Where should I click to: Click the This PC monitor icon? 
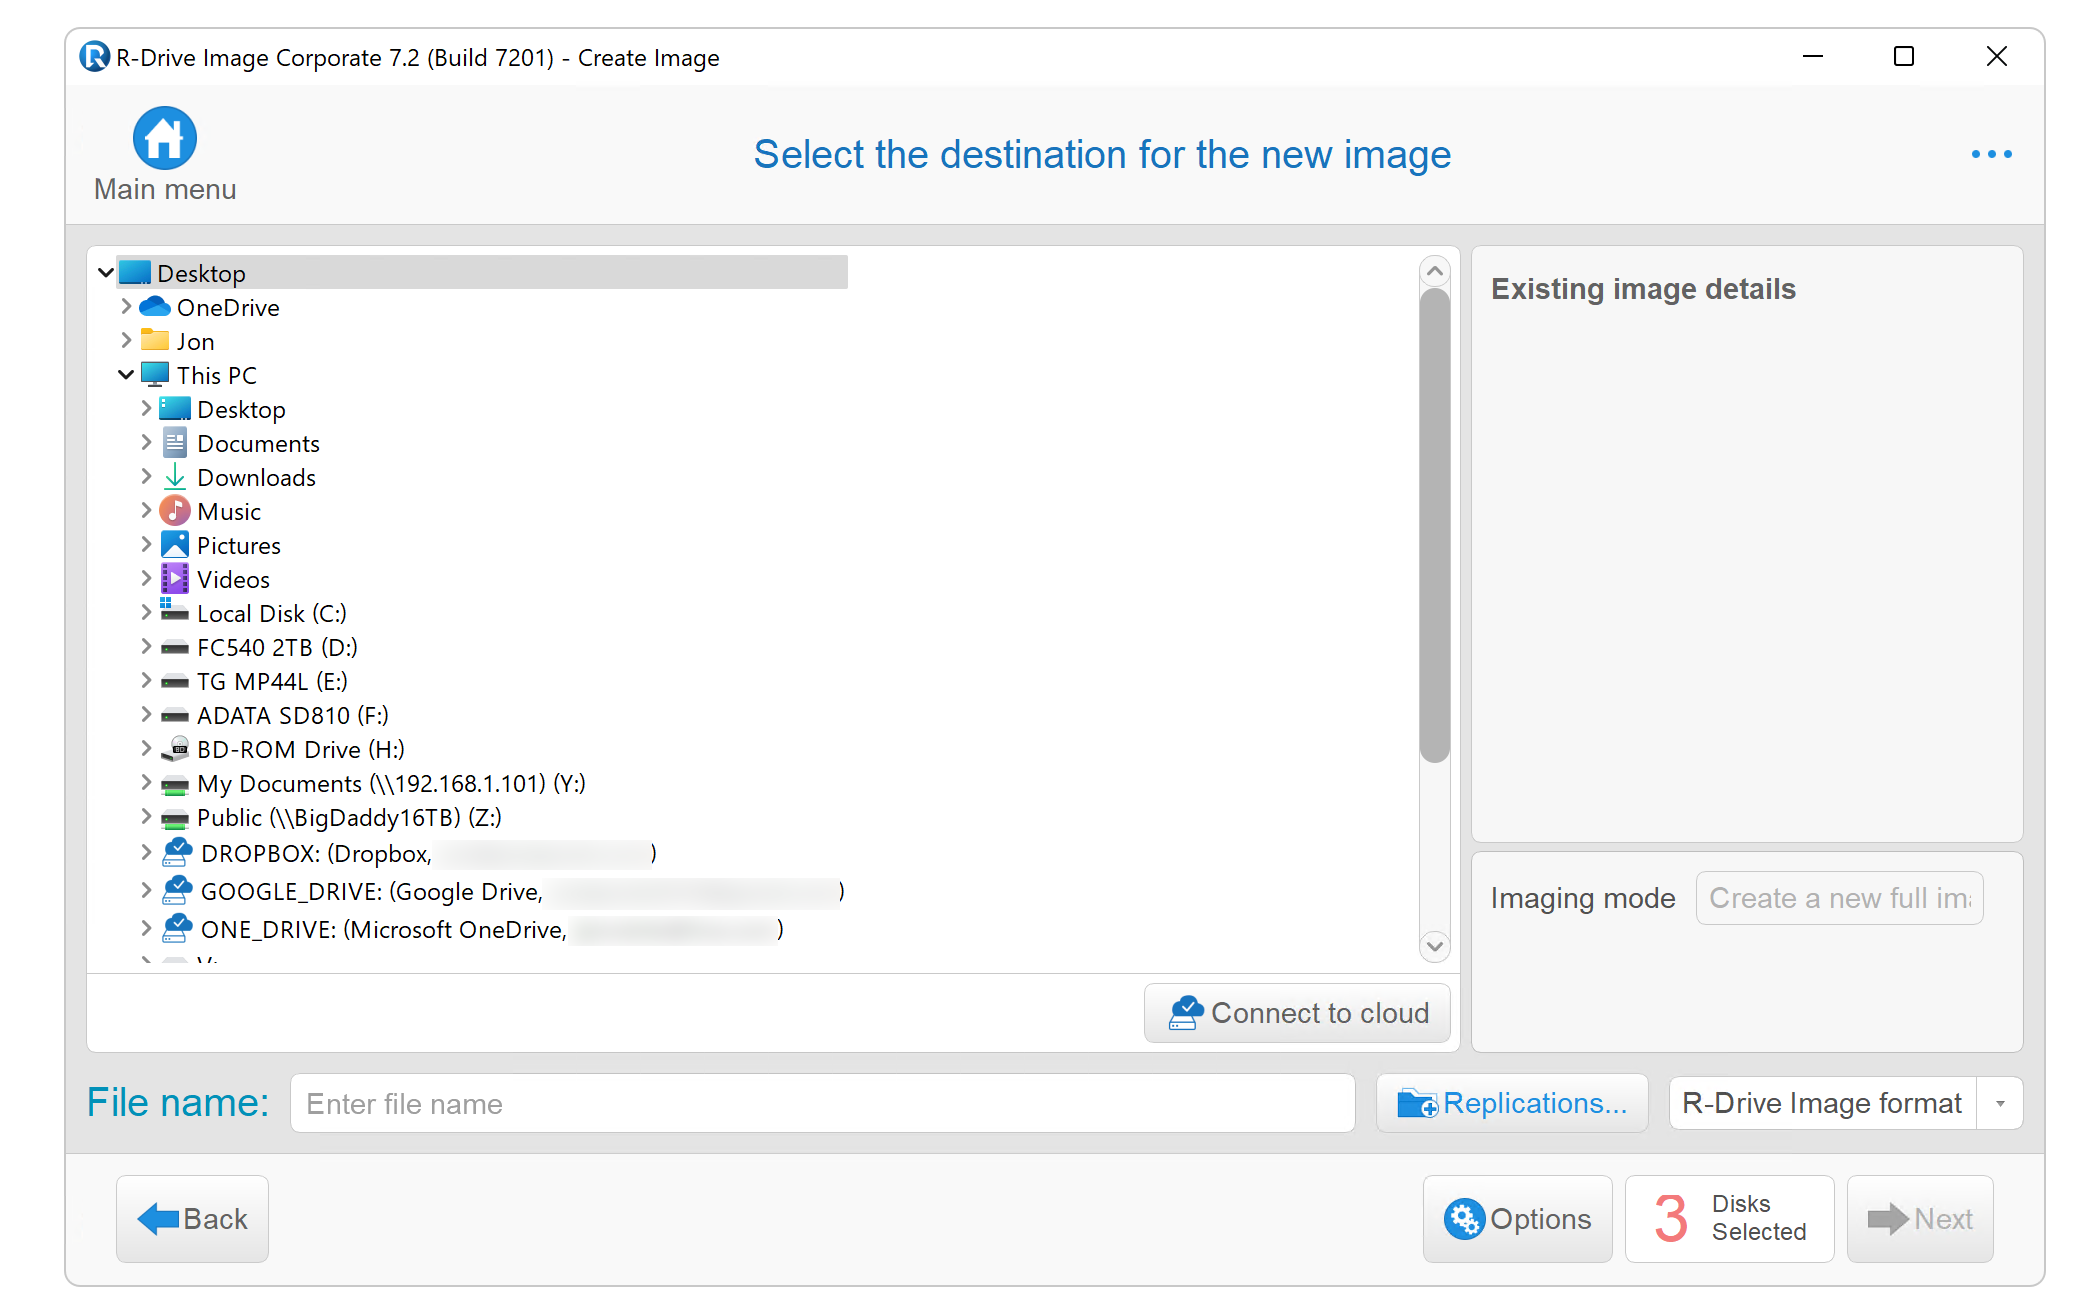(x=155, y=374)
